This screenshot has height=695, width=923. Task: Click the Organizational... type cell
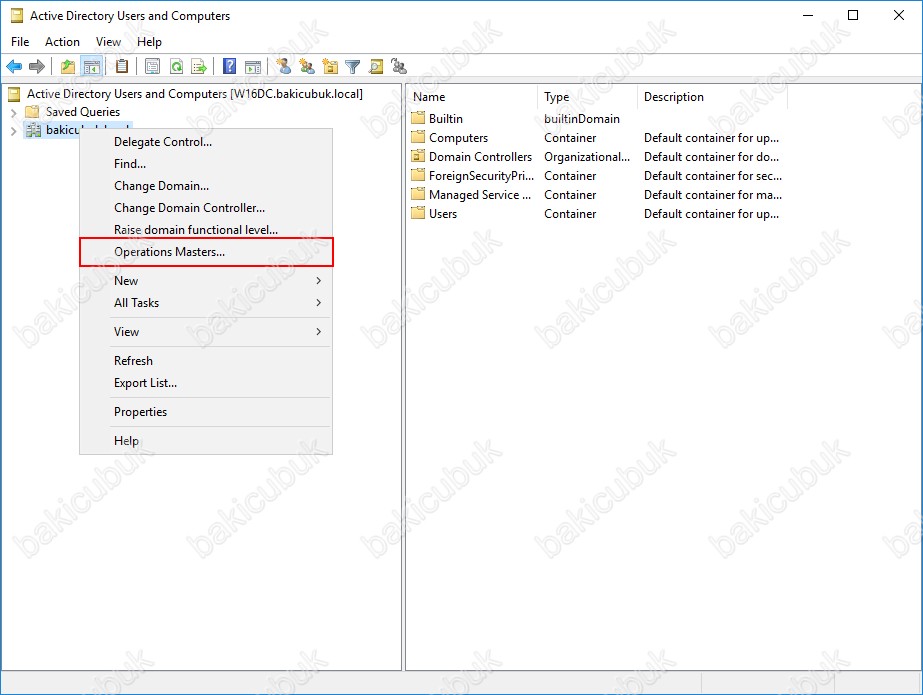click(587, 157)
